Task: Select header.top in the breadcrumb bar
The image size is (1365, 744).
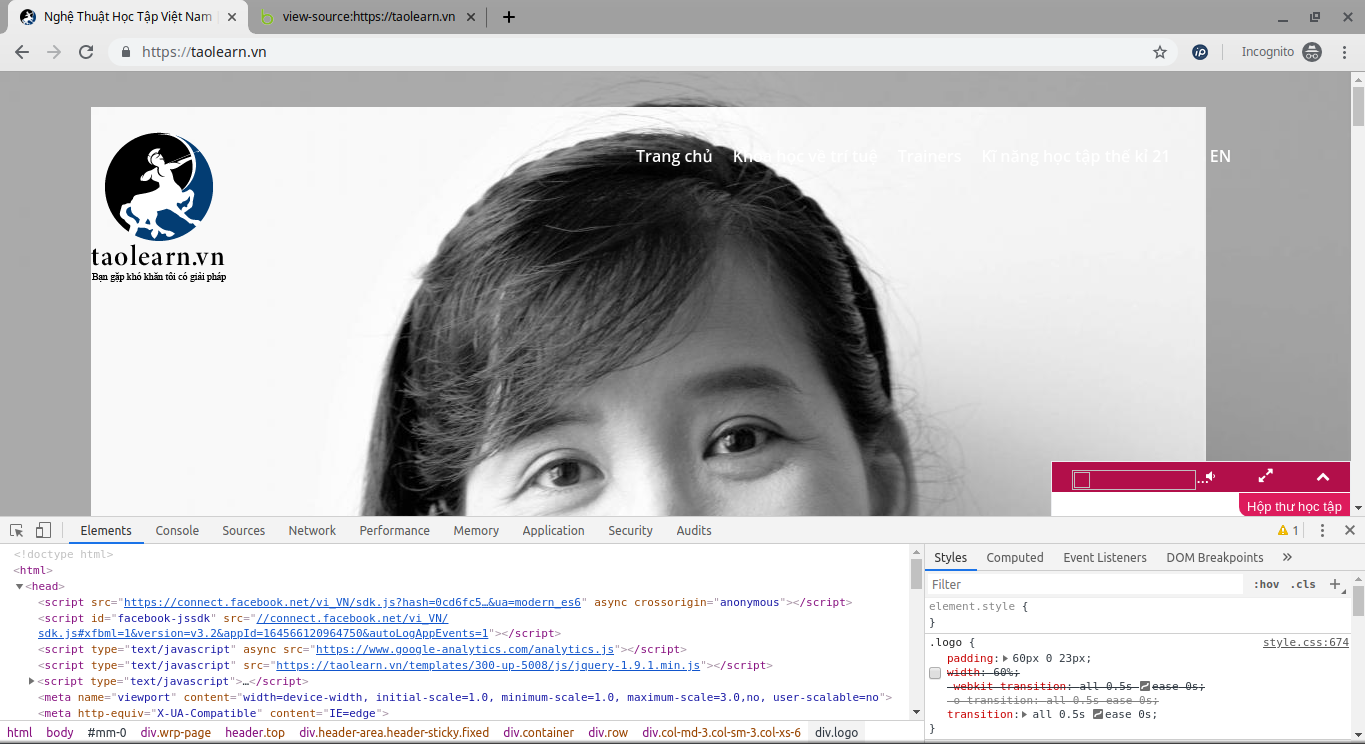Action: pos(255,732)
